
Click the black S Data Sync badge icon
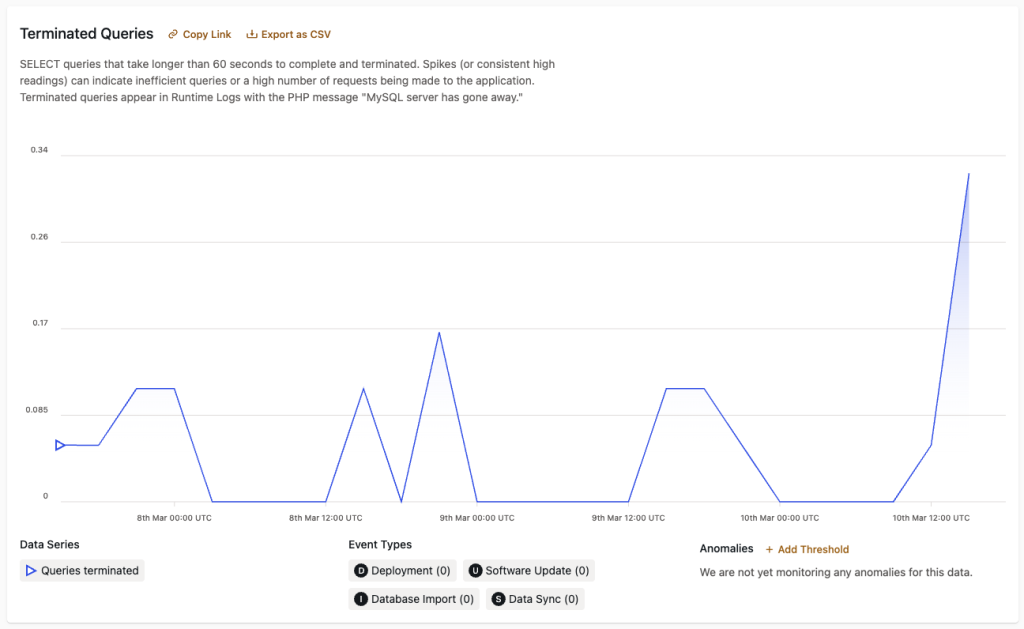click(498, 599)
